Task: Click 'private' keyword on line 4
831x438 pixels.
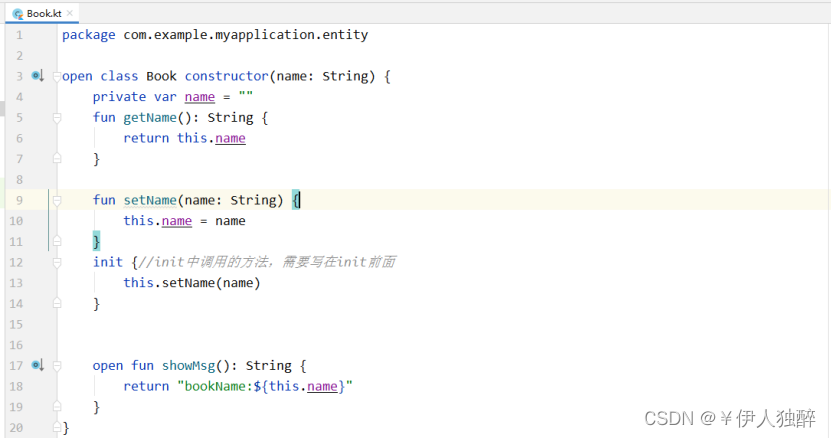Action: coord(119,98)
